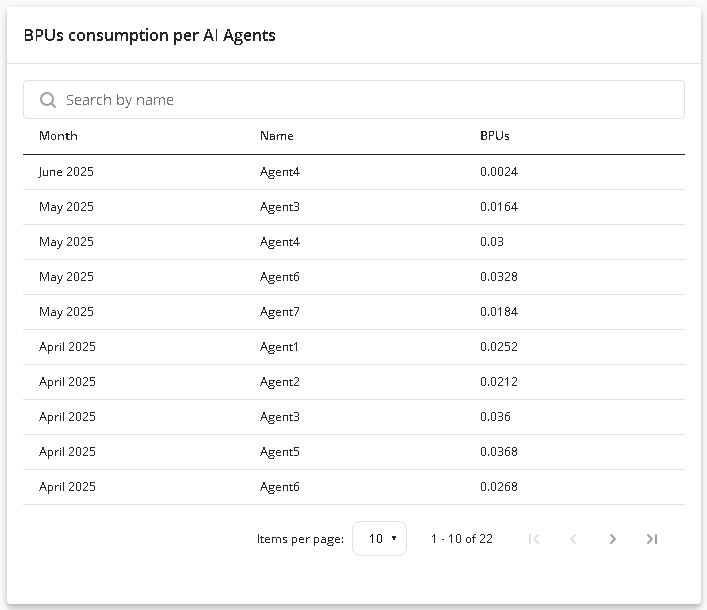Image resolution: width=707 pixels, height=610 pixels.
Task: Open the items per page dropdown
Action: point(379,539)
